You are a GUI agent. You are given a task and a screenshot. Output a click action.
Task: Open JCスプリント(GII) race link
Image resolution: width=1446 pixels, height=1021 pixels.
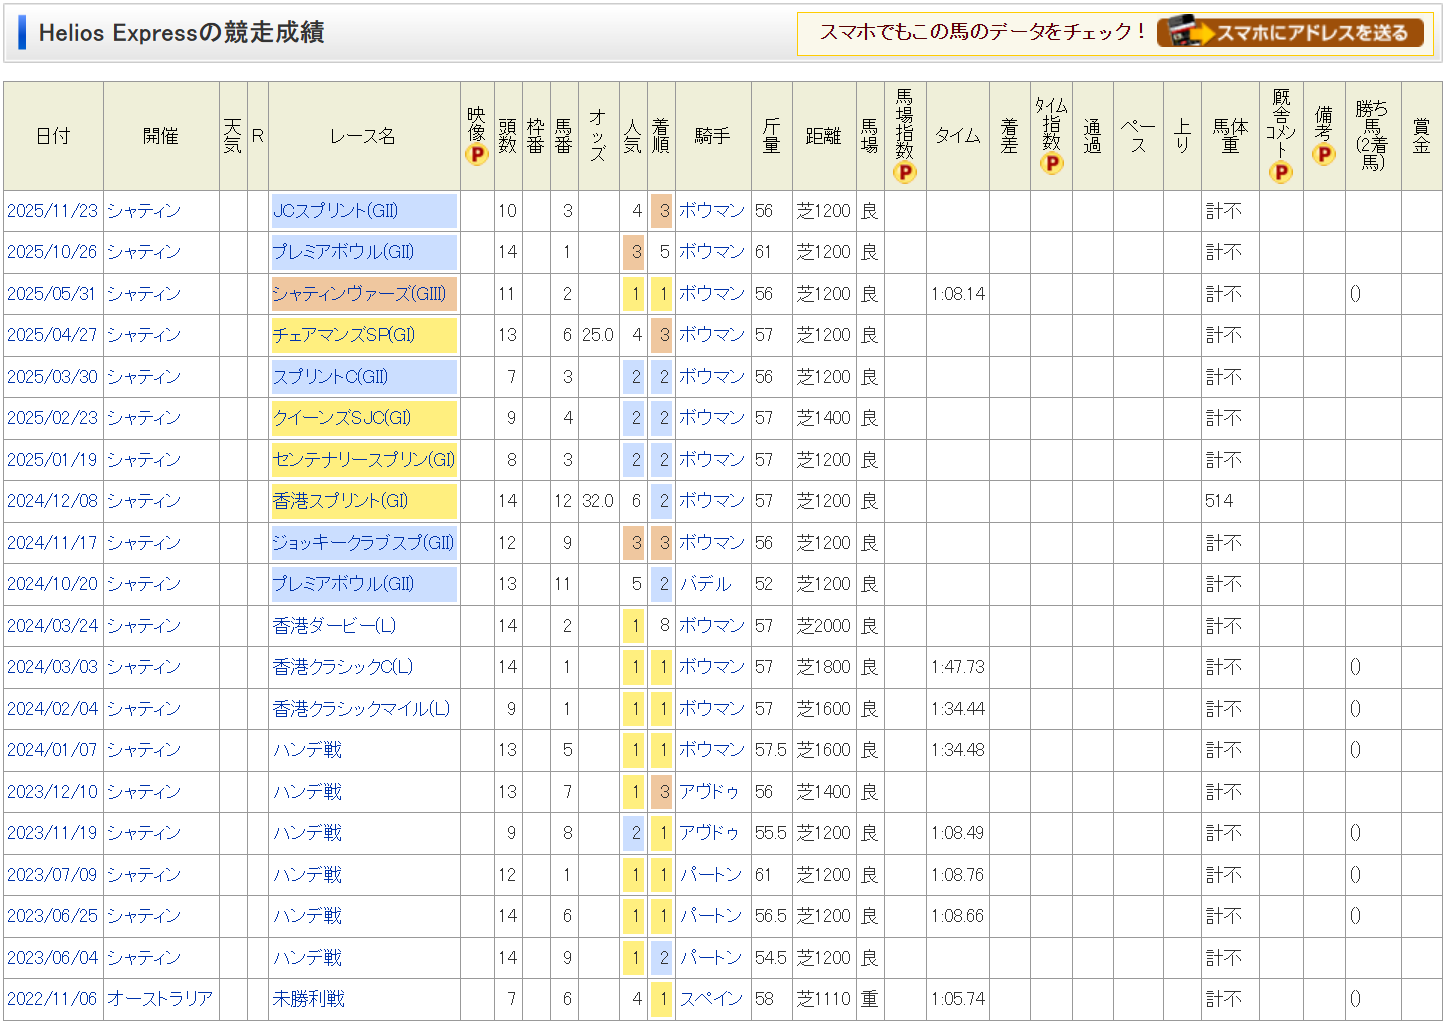[335, 211]
